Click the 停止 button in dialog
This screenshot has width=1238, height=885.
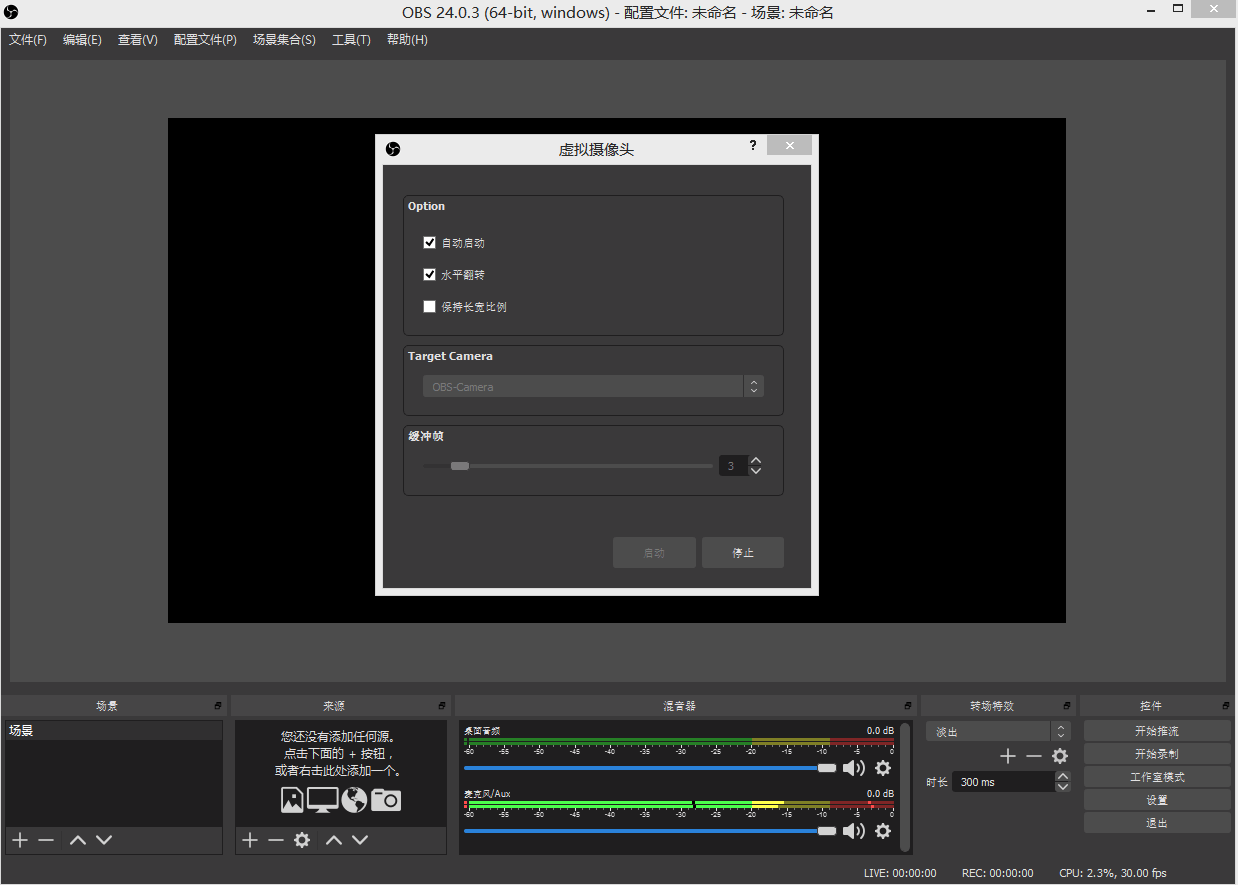coord(743,553)
